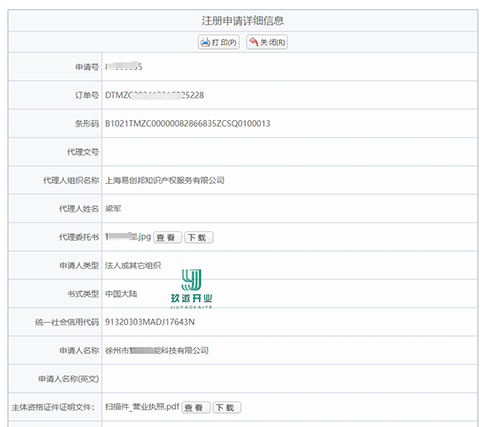Click the 玖邀开业 green logo watermark
The width and height of the screenshot is (500, 427).
pyautogui.click(x=191, y=289)
